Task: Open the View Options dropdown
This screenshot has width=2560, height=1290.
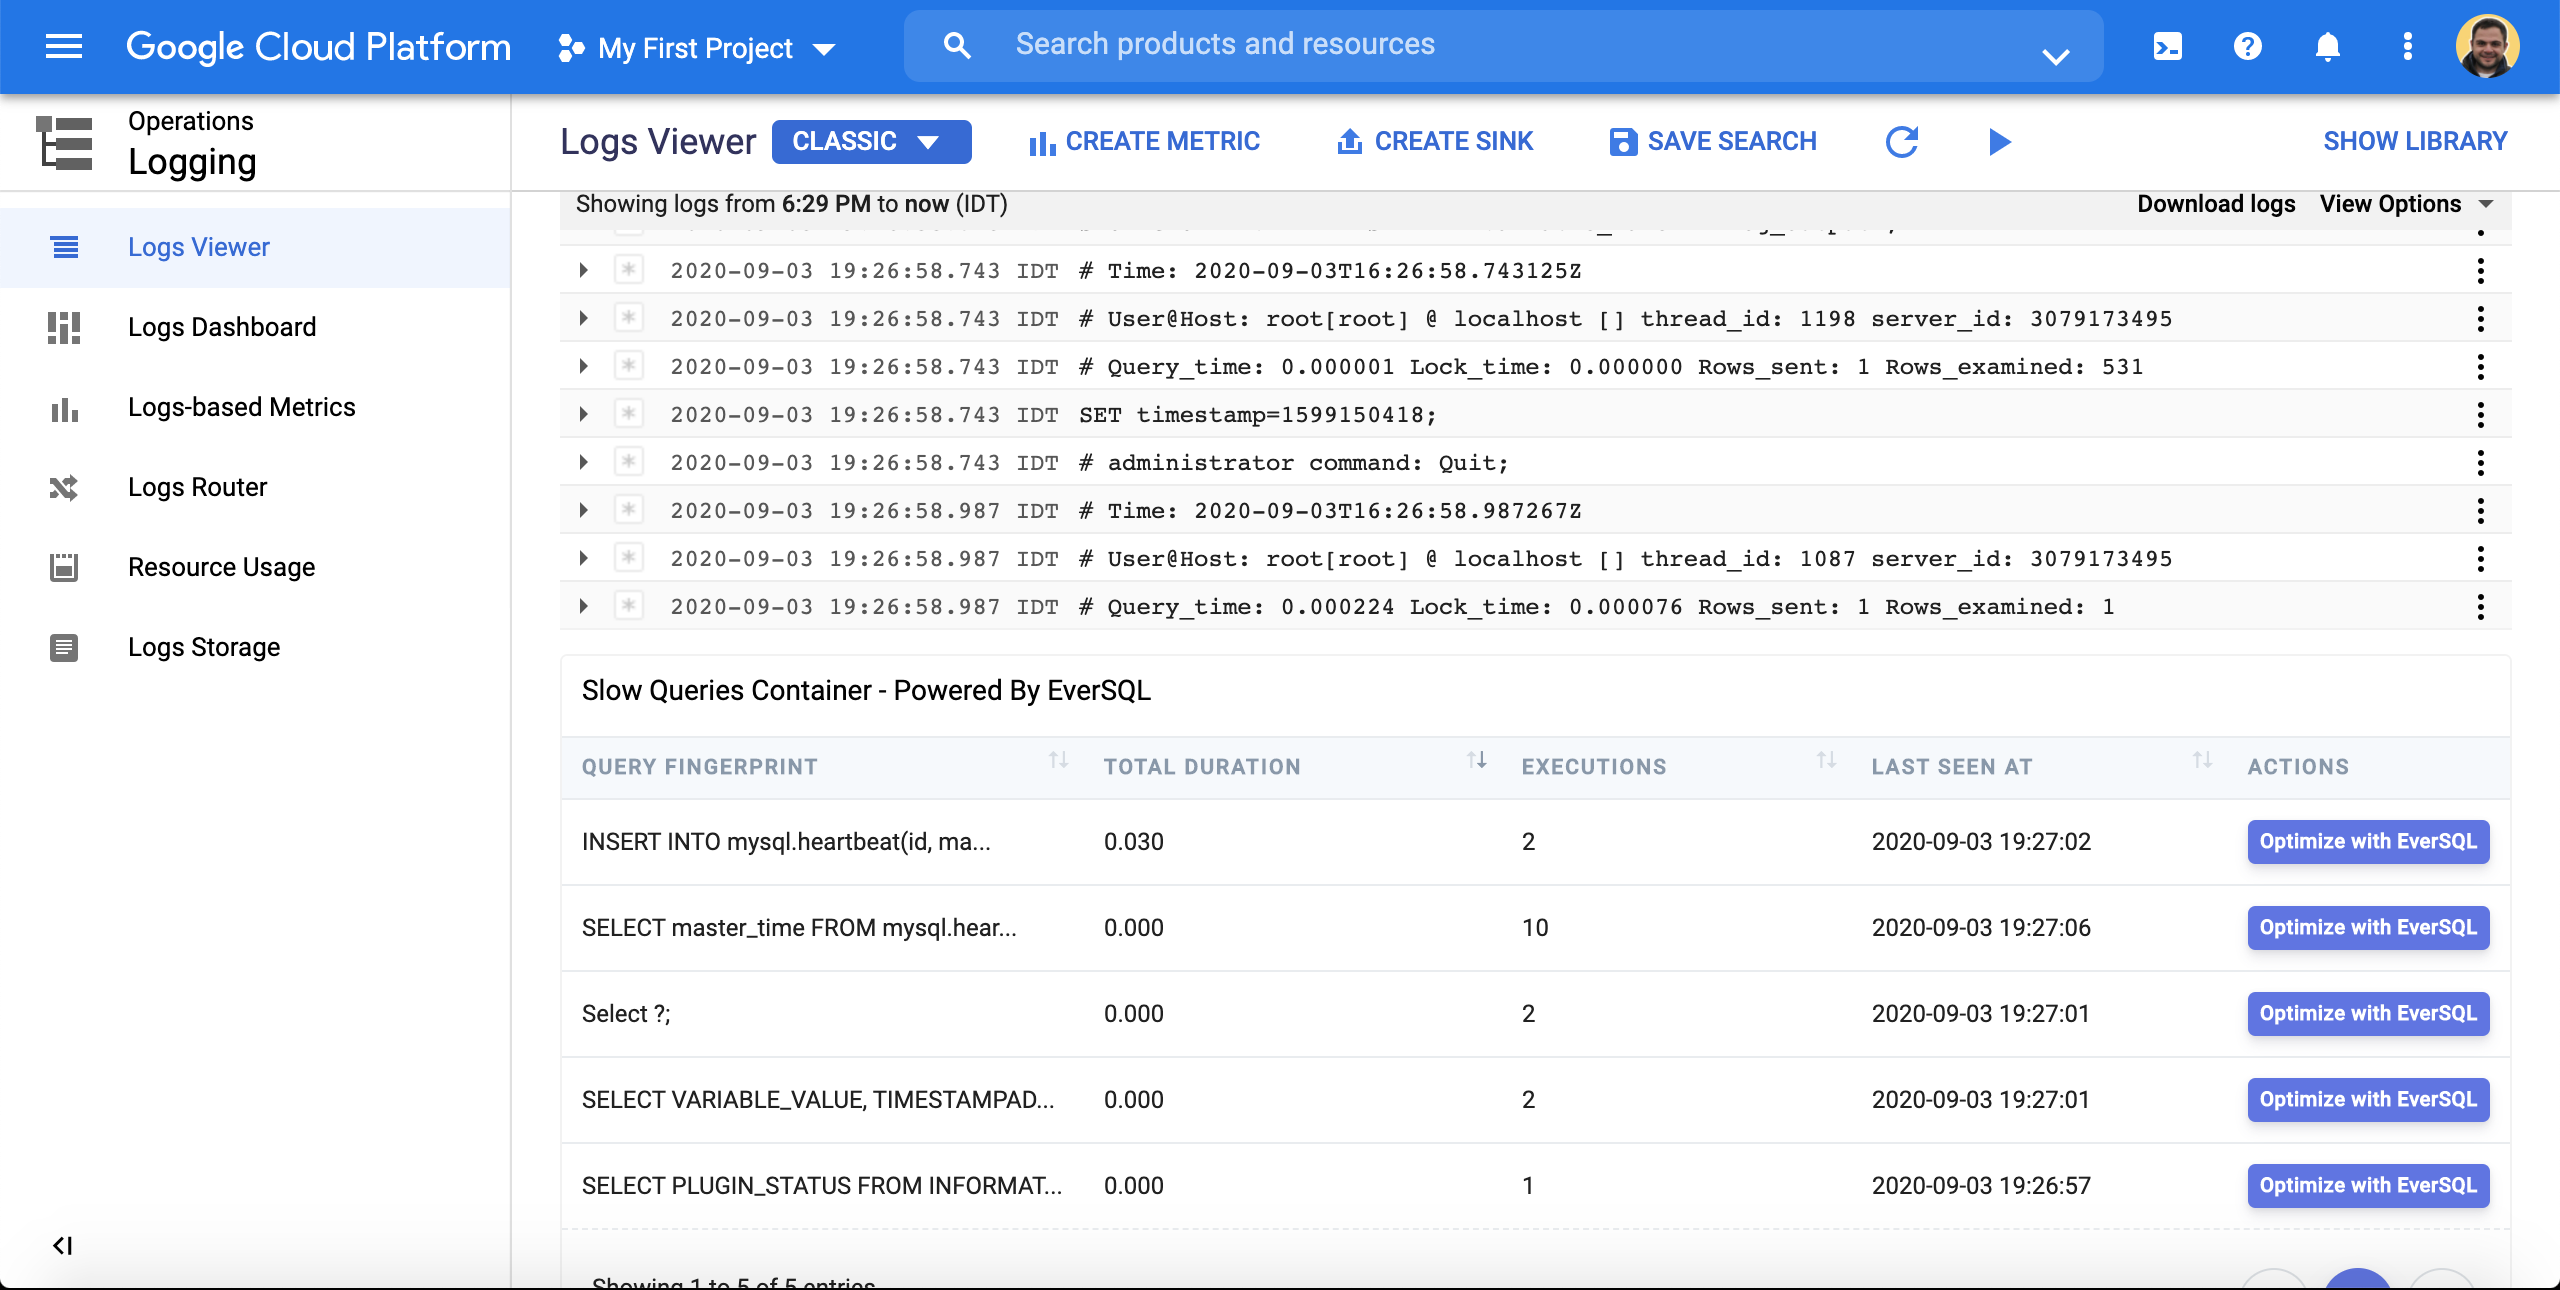Action: [x=2406, y=204]
